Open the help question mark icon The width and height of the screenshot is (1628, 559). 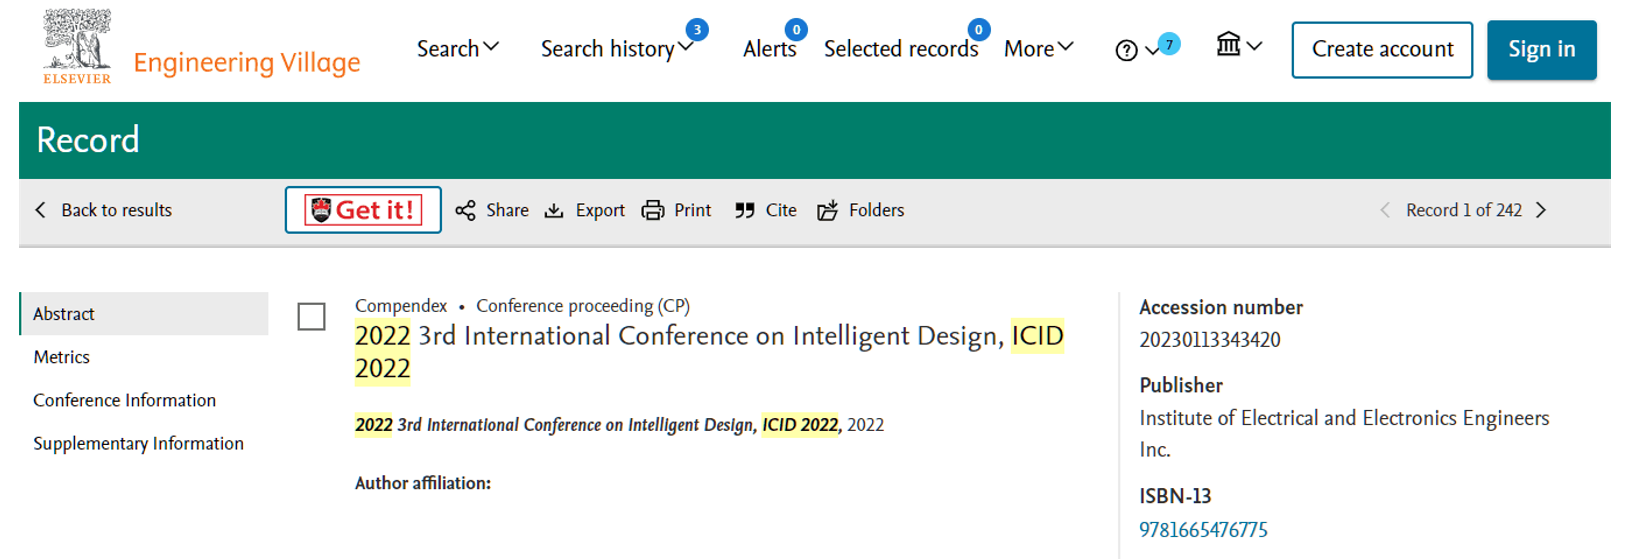1126,50
